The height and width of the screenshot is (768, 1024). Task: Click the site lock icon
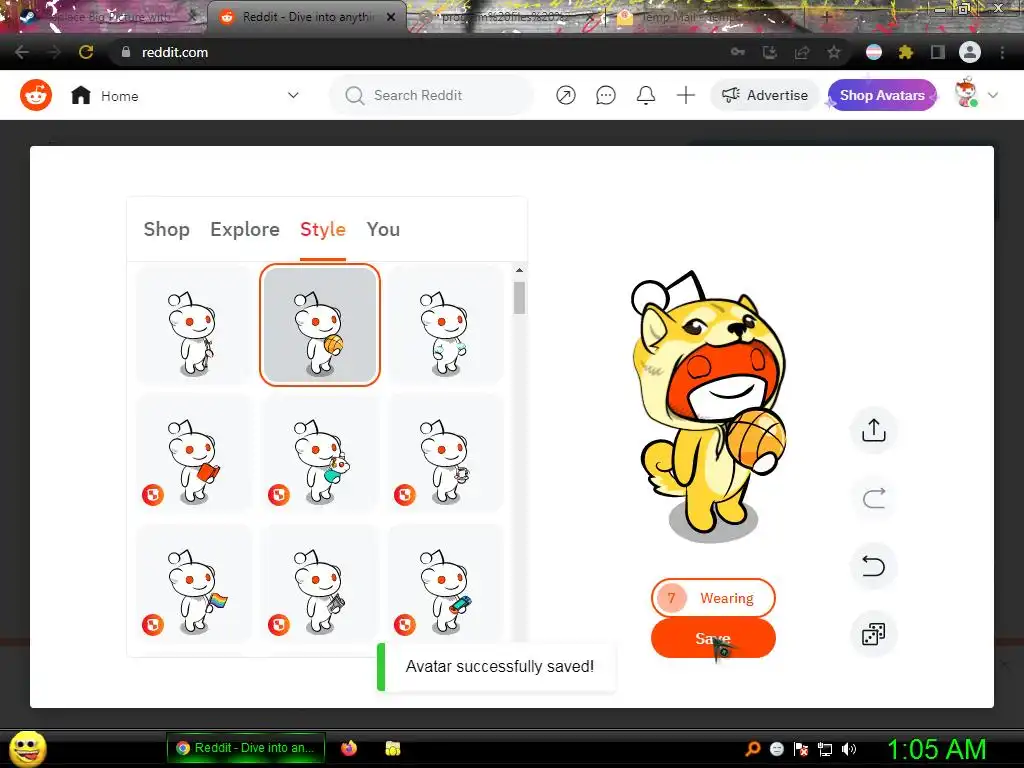(126, 52)
